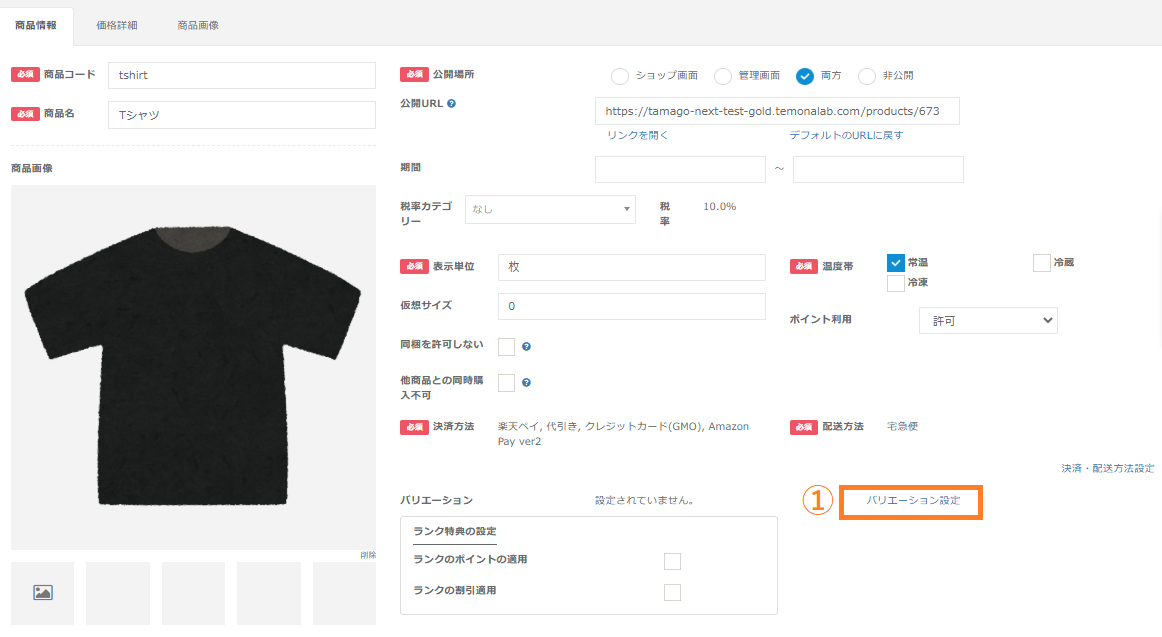Check the 冷凍 temperature checkbox

tap(895, 283)
